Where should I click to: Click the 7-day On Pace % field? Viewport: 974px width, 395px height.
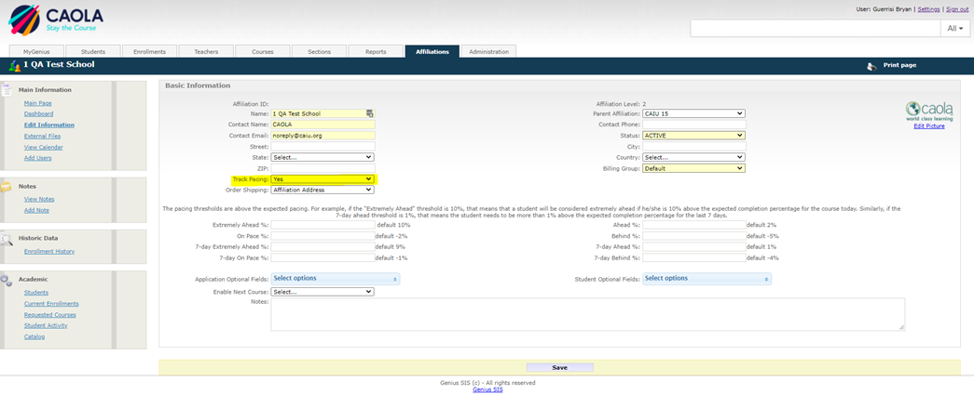(323, 258)
